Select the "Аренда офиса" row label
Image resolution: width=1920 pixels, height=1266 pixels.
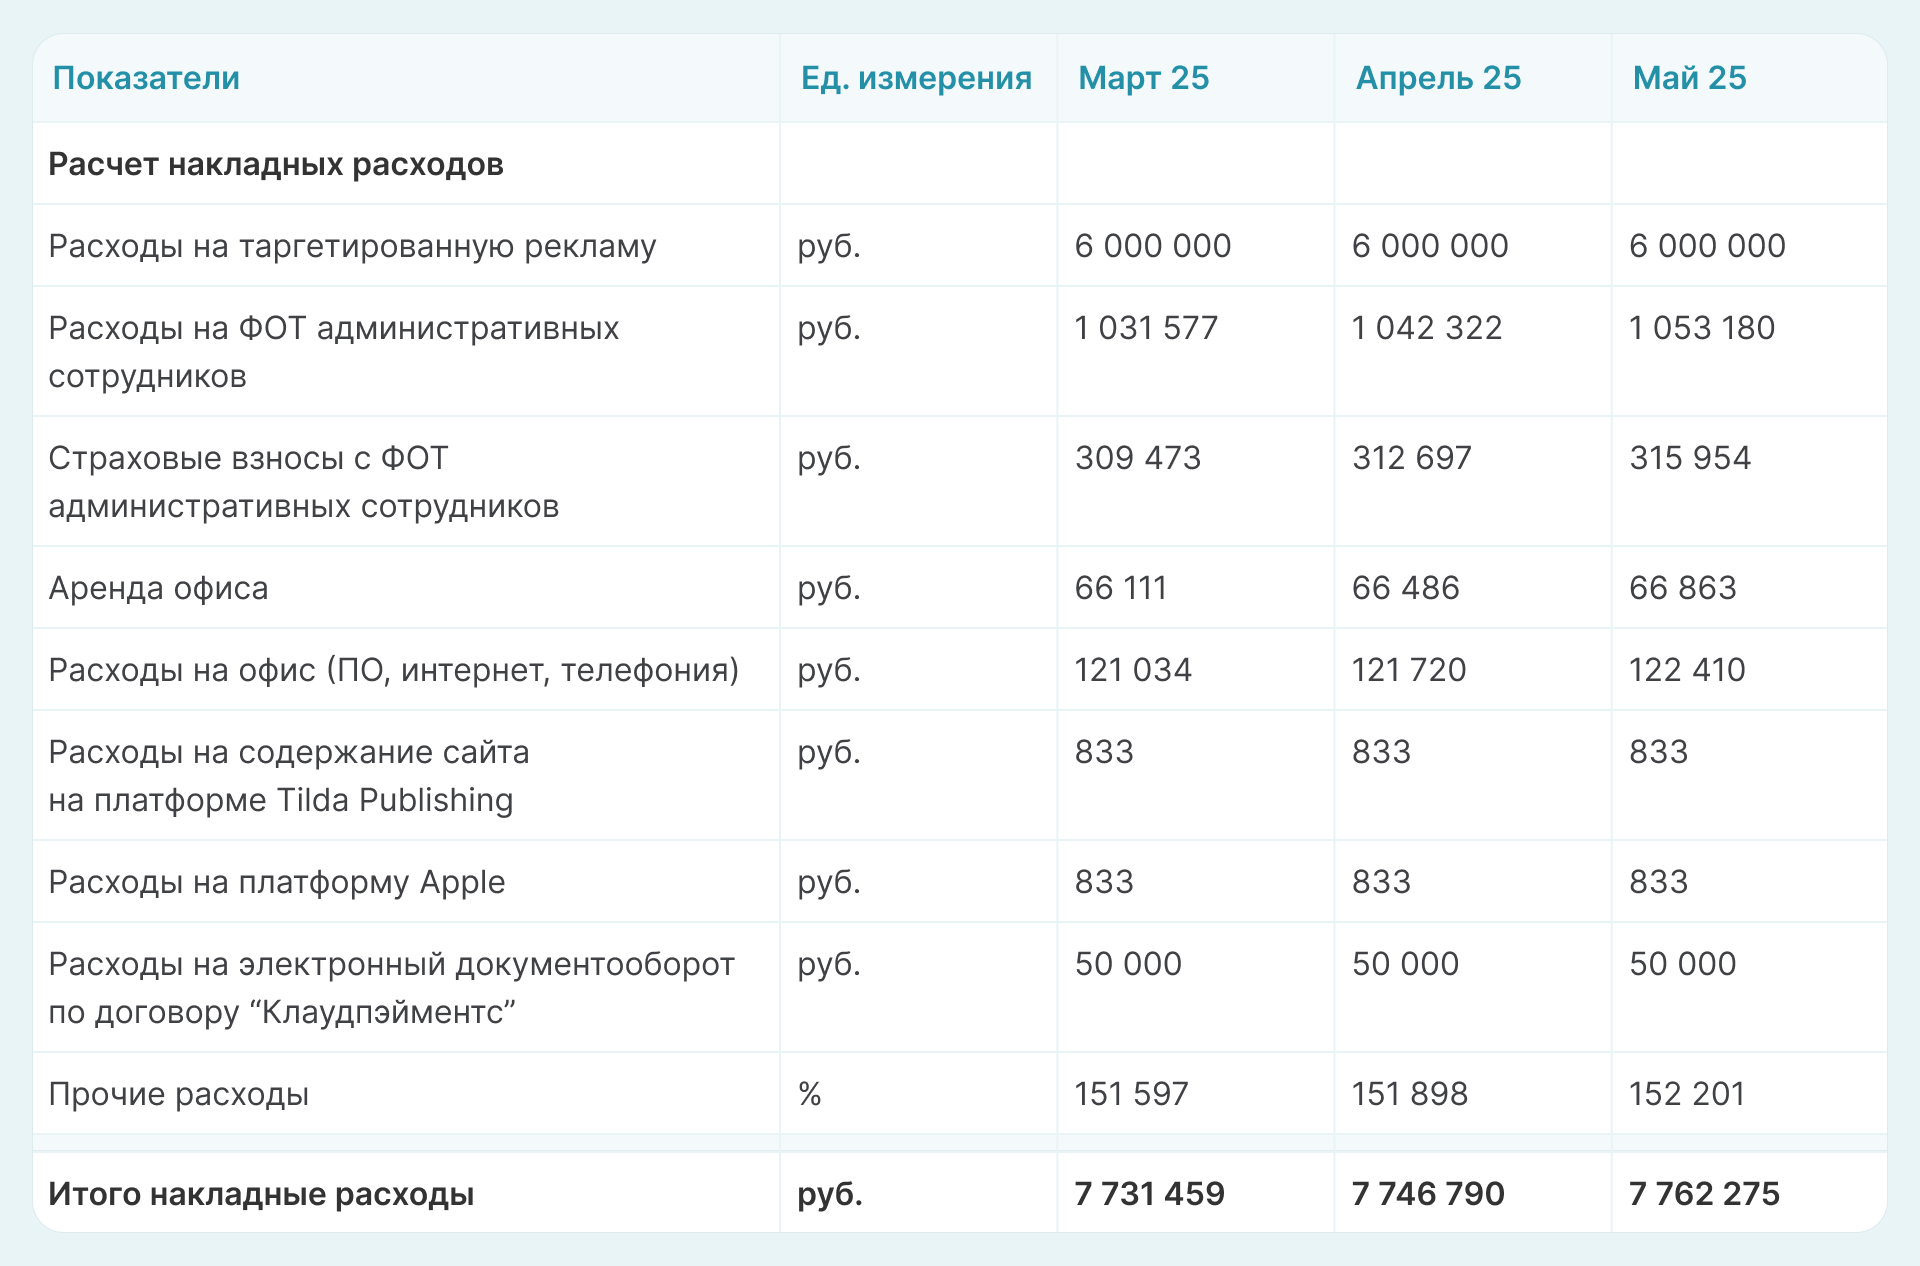(x=158, y=588)
